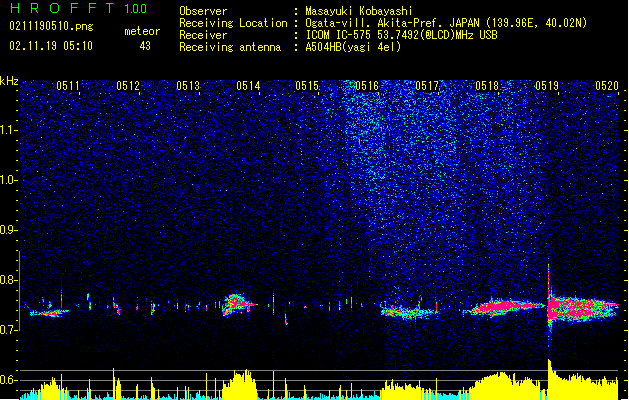Click the 0513 time marker
Image resolution: width=629 pixels, height=400 pixels.
tap(188, 86)
